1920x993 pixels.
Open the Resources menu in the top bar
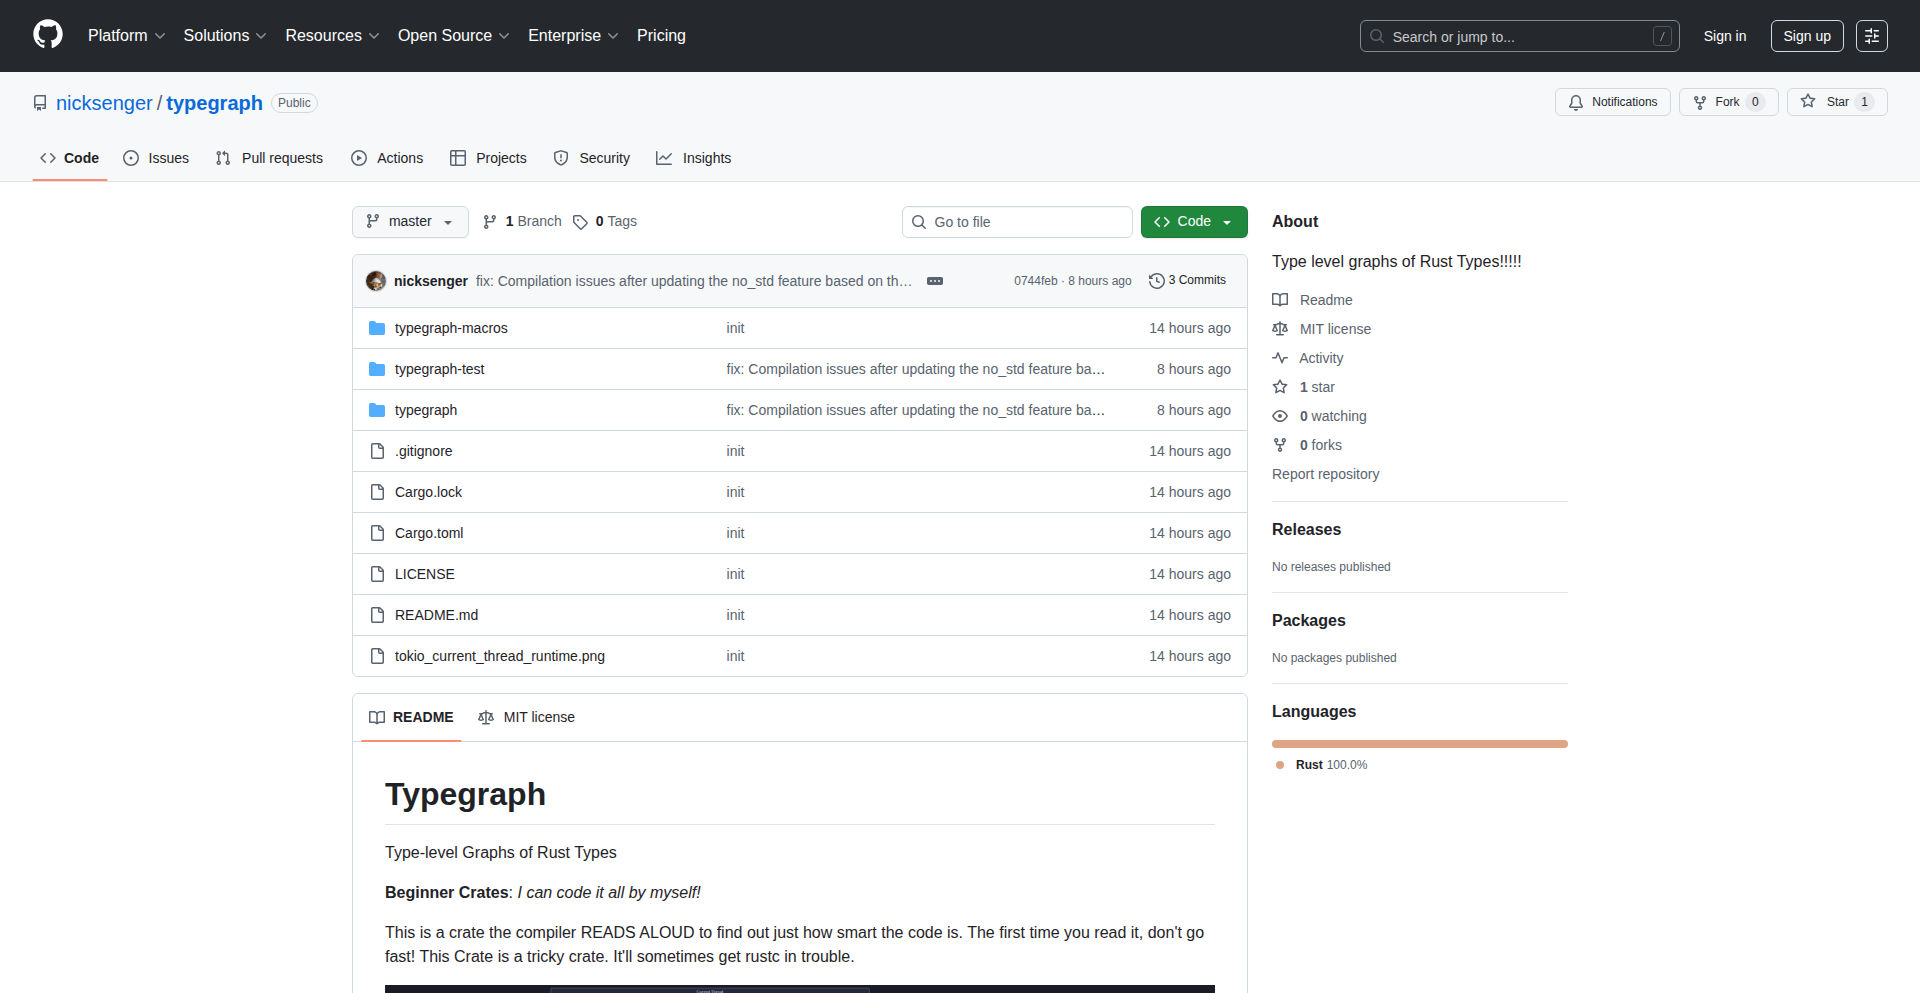pyautogui.click(x=331, y=35)
